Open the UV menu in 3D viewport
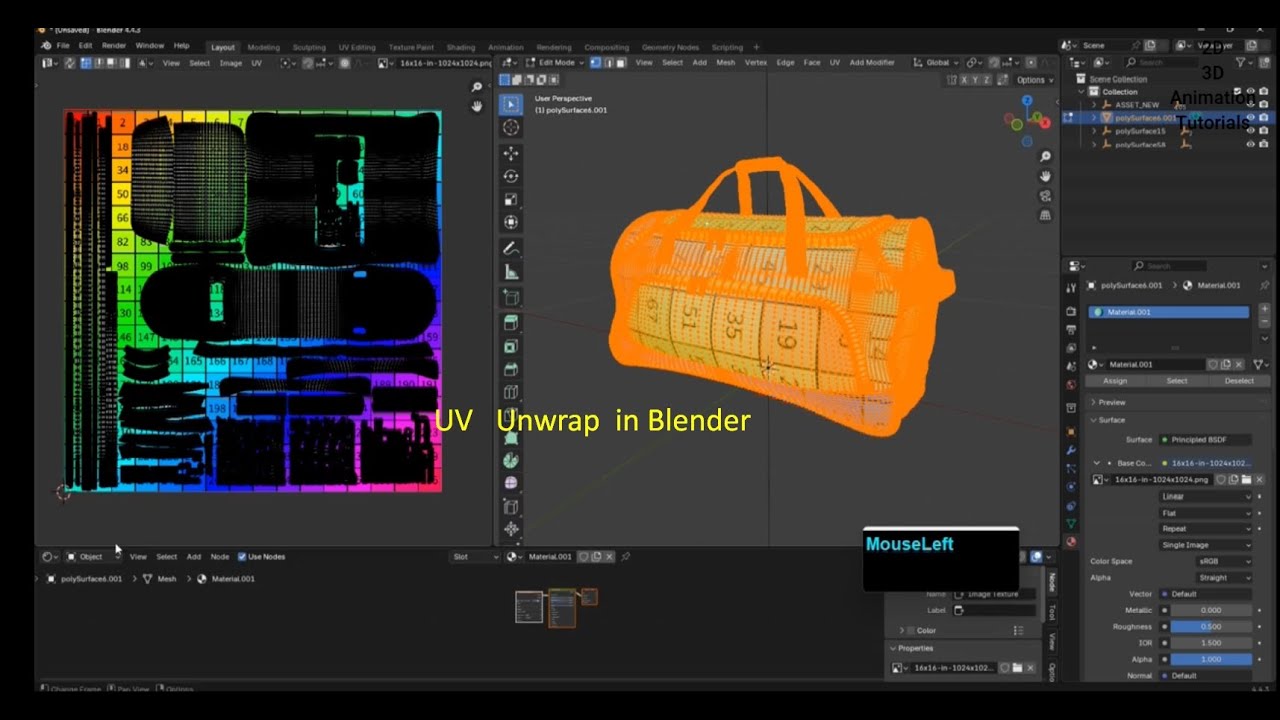This screenshot has width=1280, height=720. (x=834, y=62)
